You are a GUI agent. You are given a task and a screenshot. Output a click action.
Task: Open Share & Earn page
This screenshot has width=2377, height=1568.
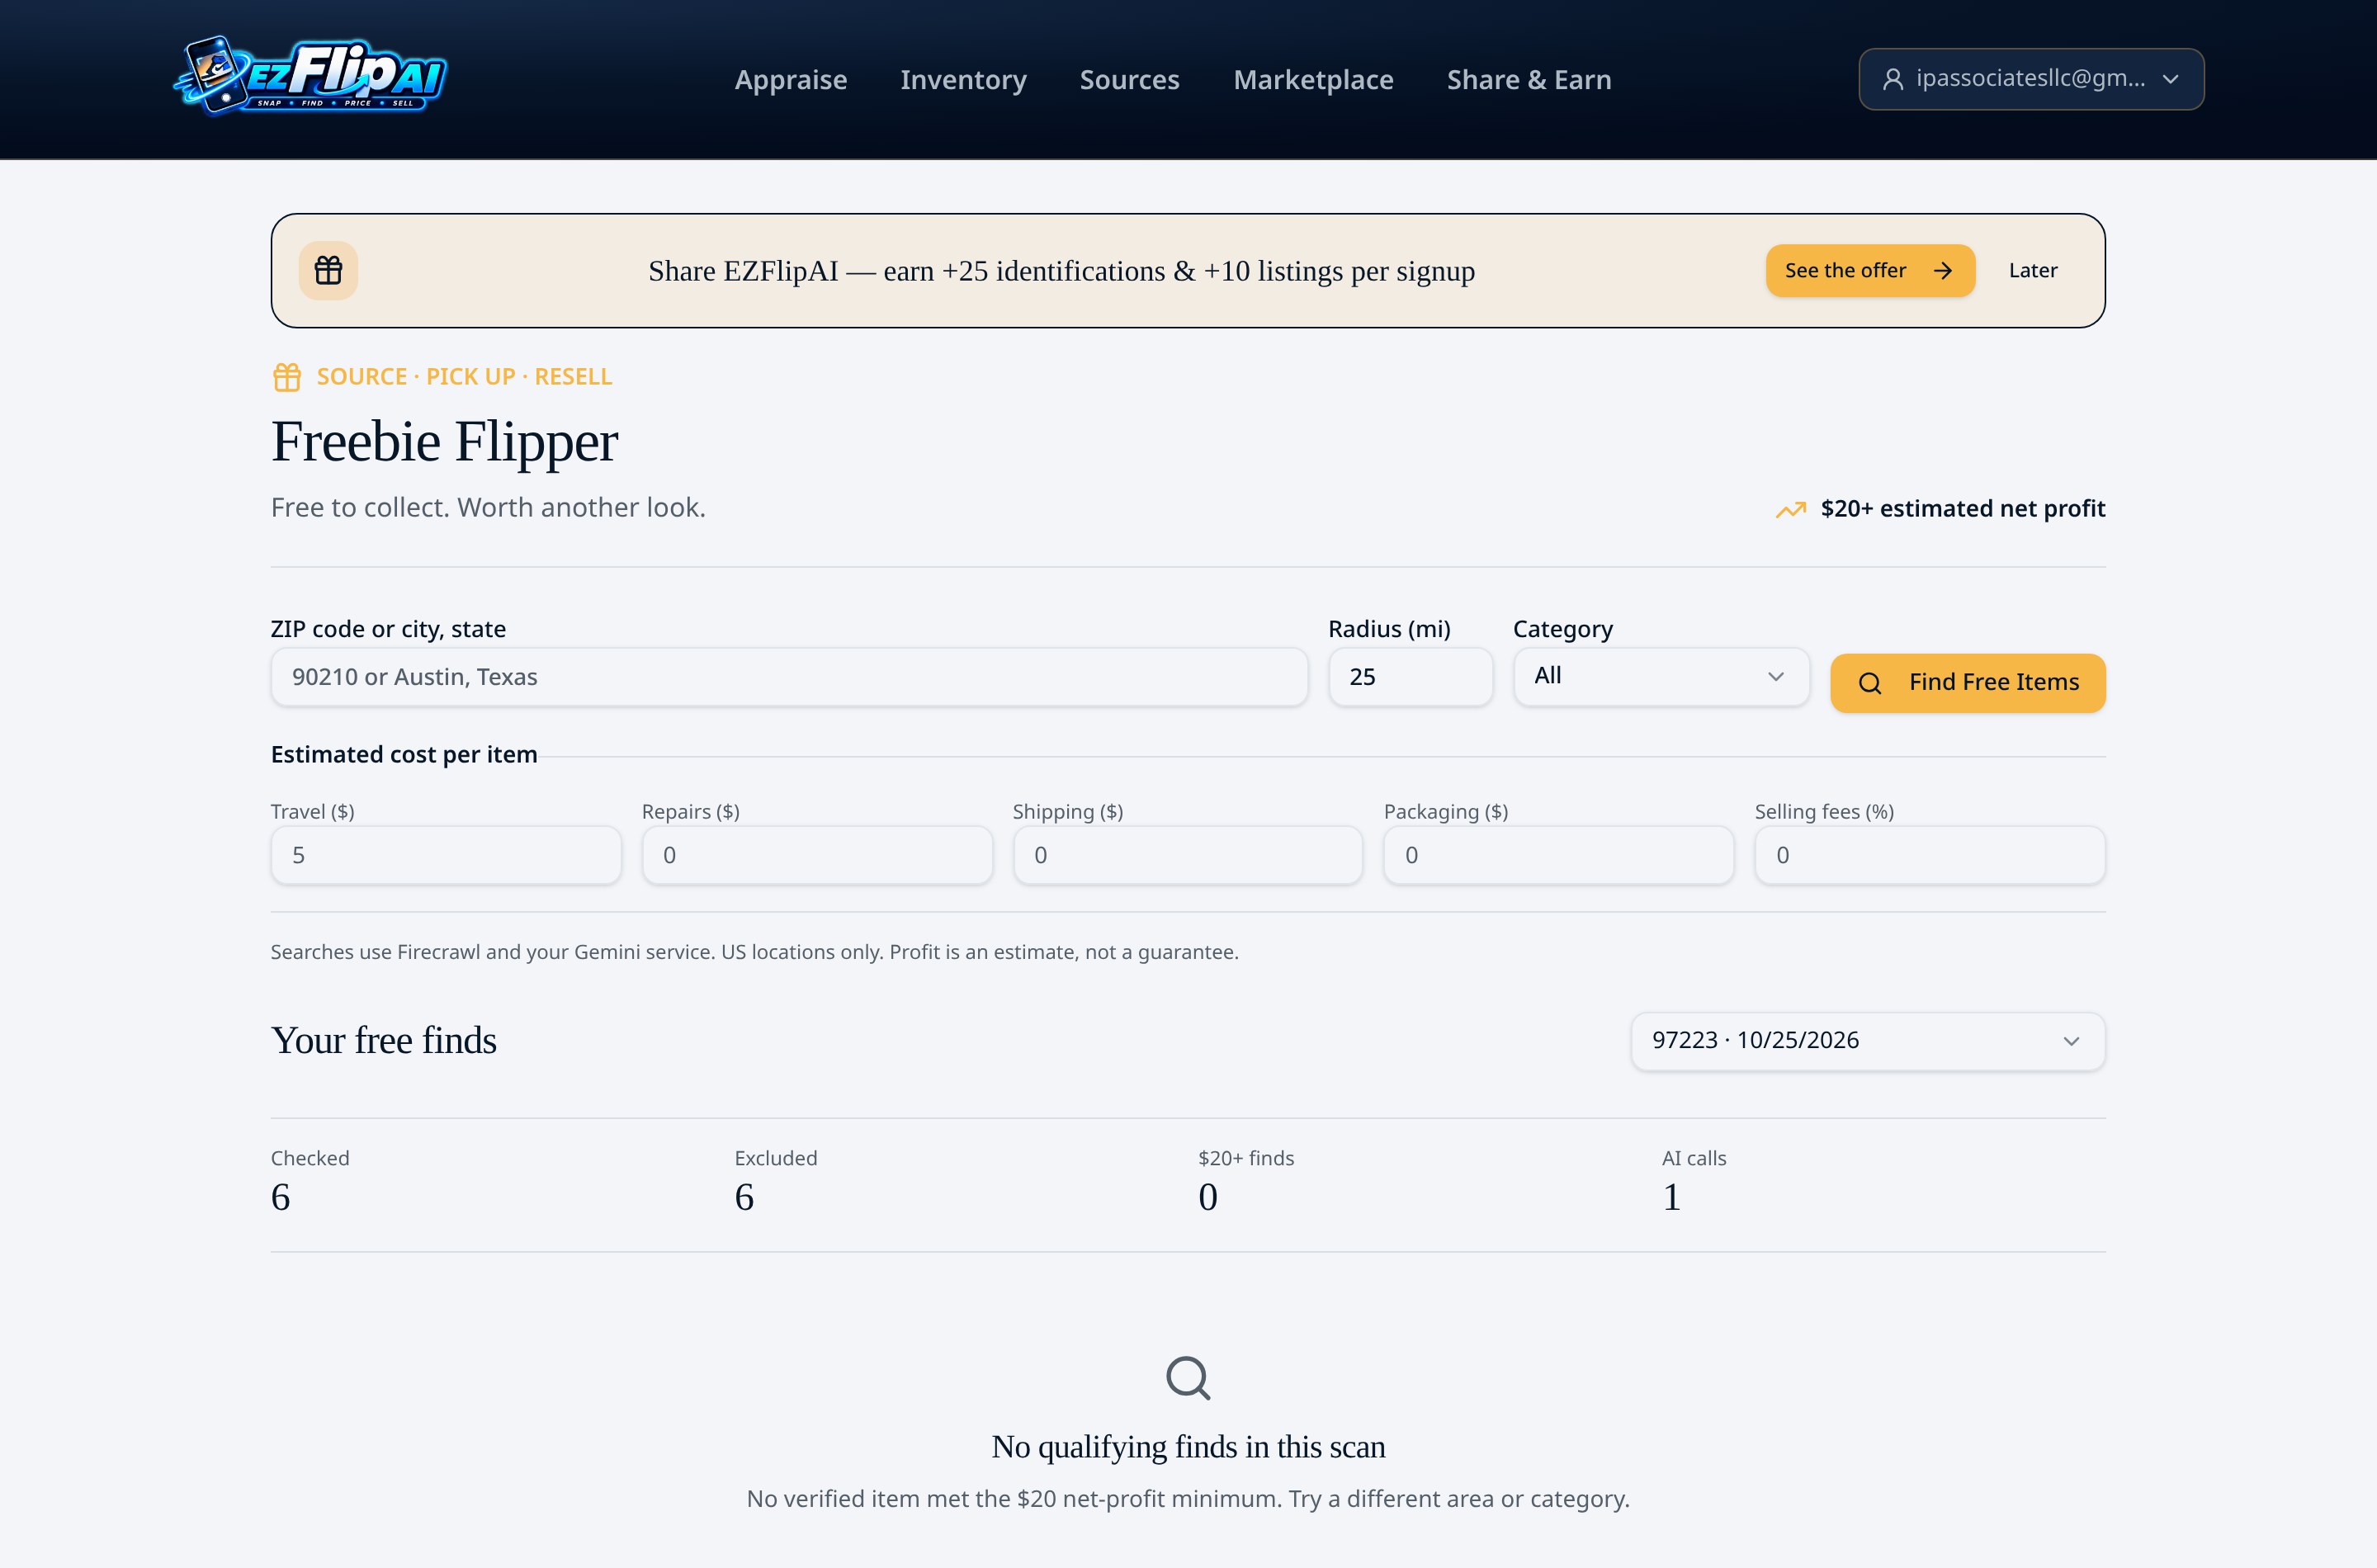pyautogui.click(x=1529, y=79)
